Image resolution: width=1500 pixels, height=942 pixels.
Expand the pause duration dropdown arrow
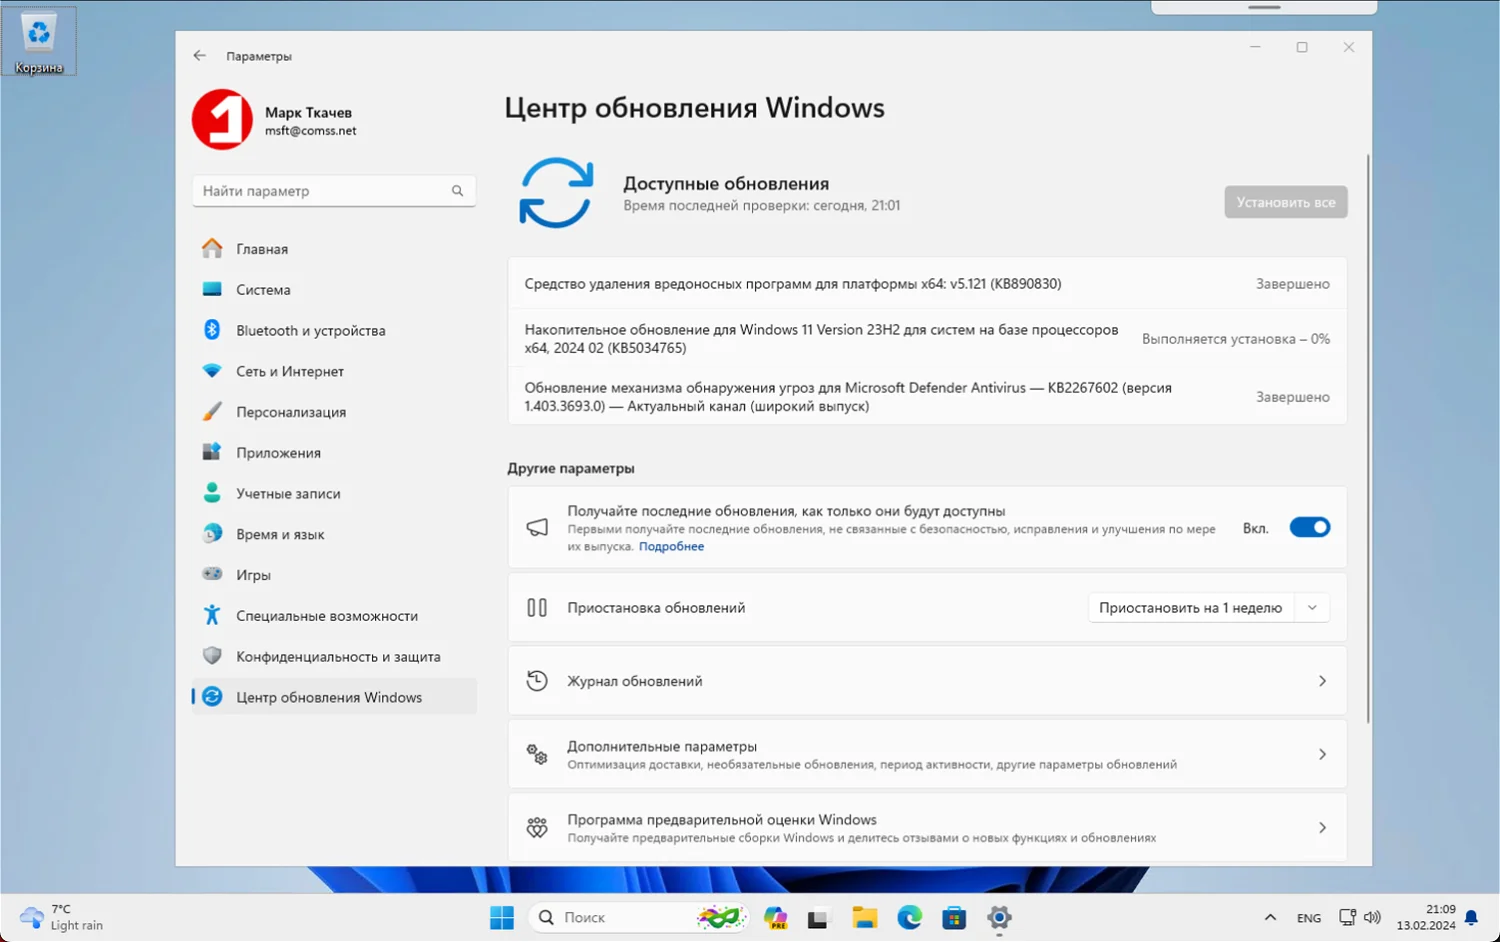[x=1312, y=607]
